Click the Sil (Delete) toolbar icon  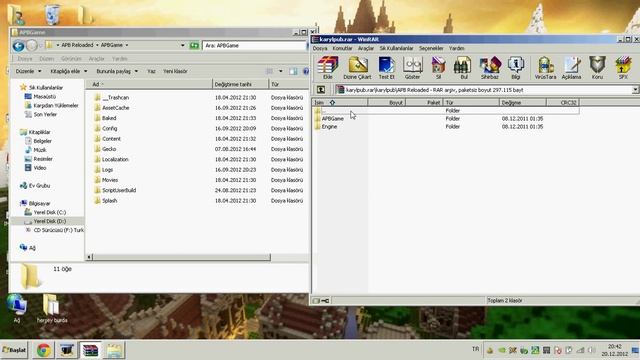[438, 67]
